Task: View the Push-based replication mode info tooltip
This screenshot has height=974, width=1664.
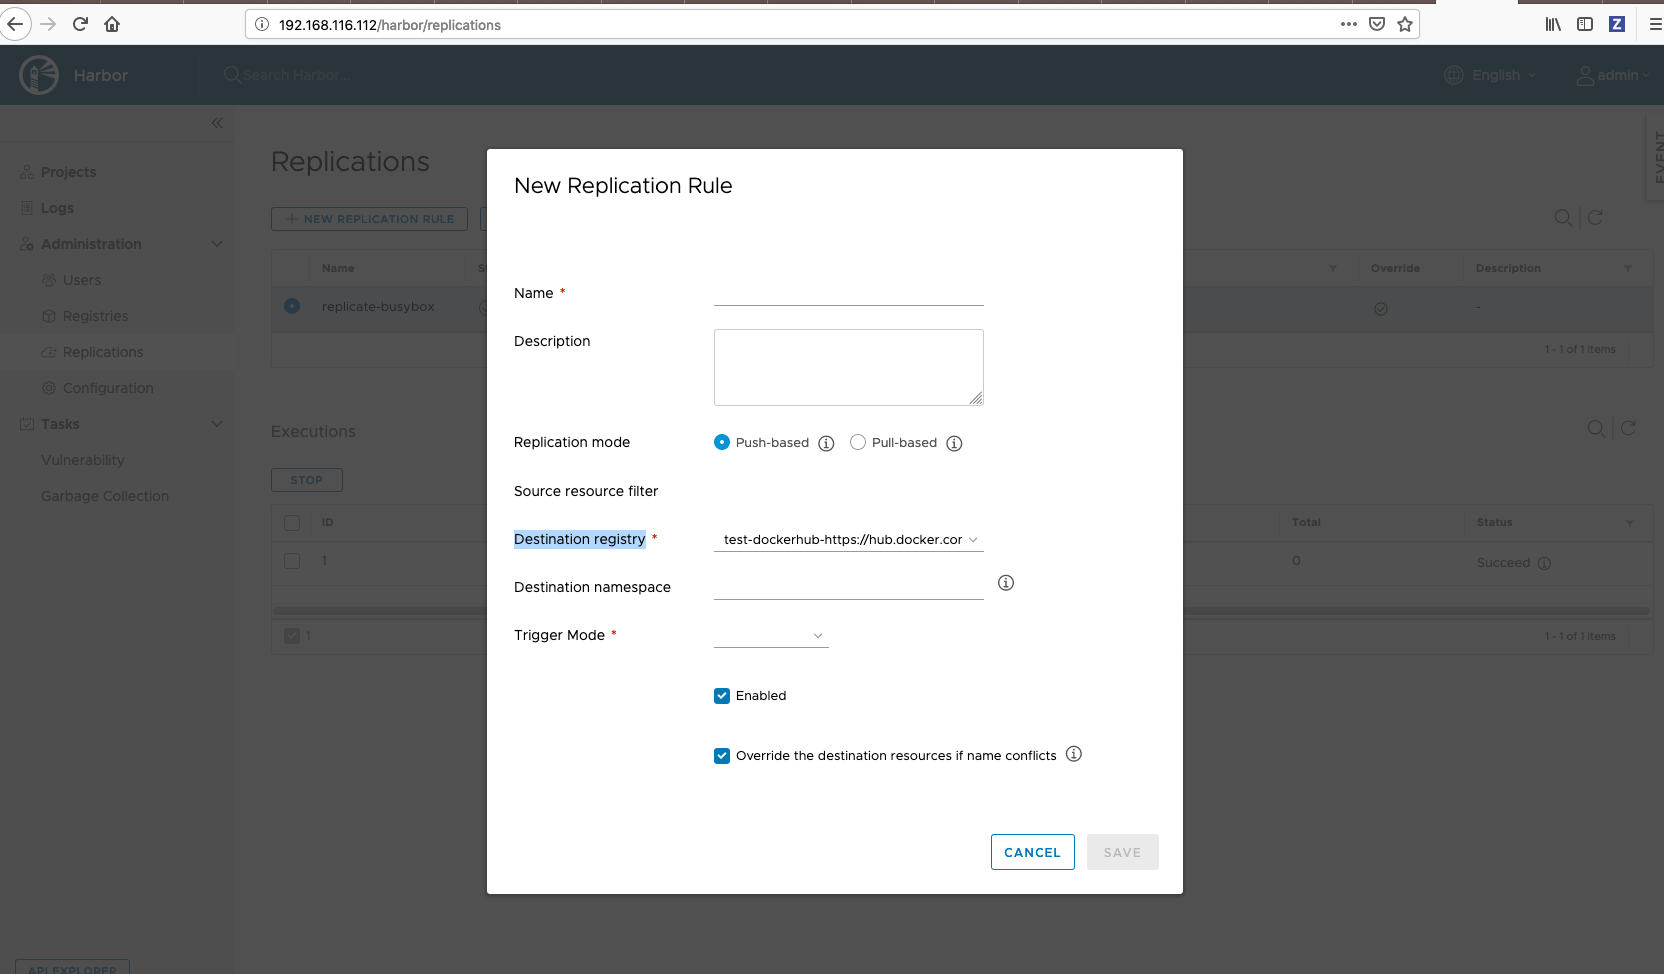Action: click(825, 442)
